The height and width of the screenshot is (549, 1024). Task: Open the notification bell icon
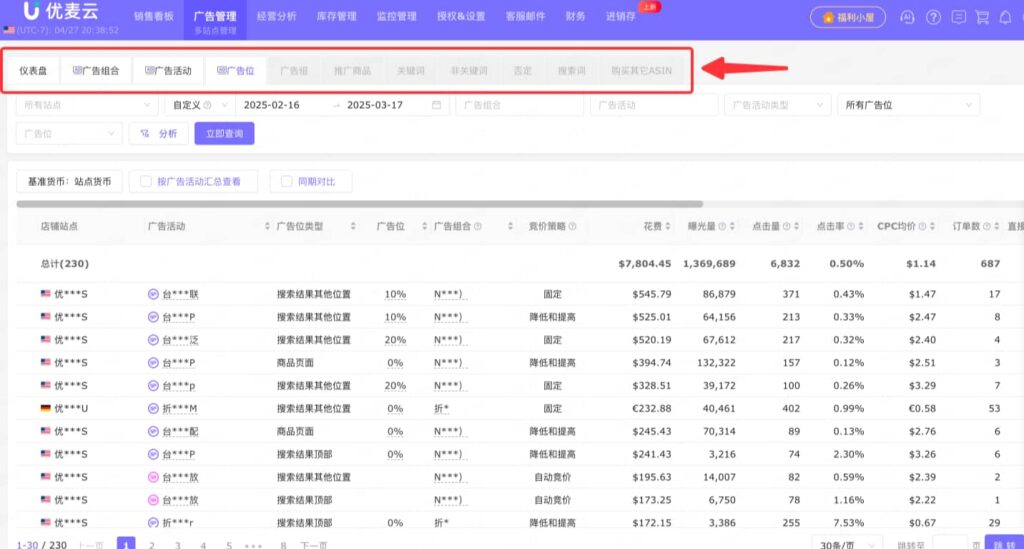(x=1006, y=18)
